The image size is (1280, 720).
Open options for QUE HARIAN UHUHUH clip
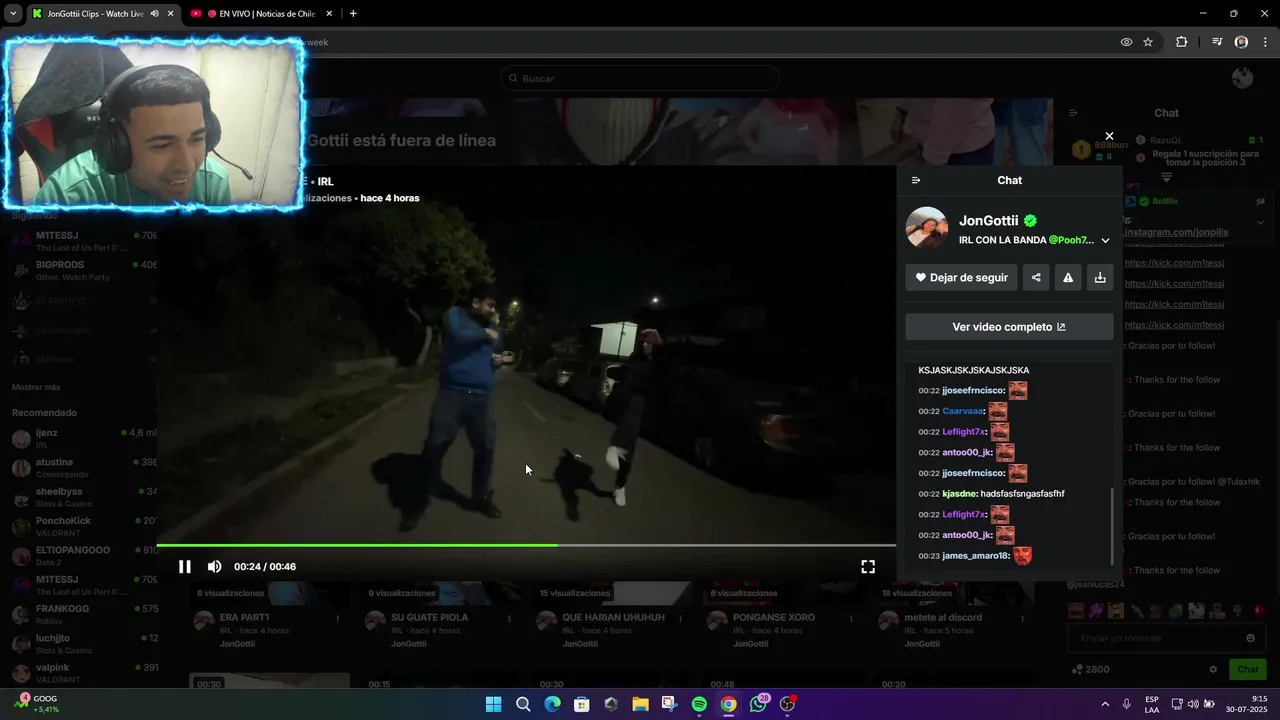click(x=682, y=619)
